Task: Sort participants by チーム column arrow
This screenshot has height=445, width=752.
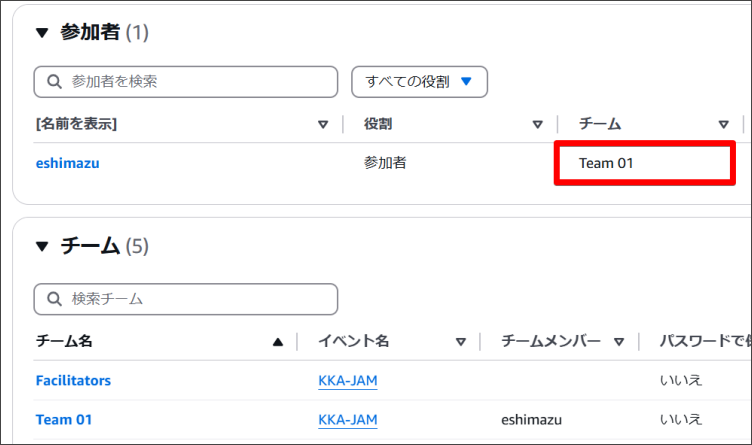Action: click(x=723, y=125)
